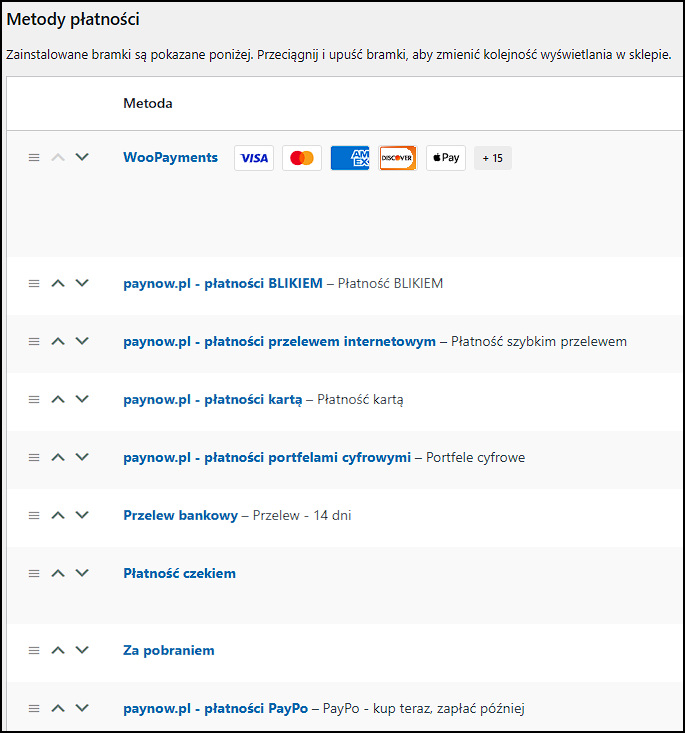This screenshot has height=733, width=685.
Task: Click the Metoda column header
Action: tap(147, 104)
